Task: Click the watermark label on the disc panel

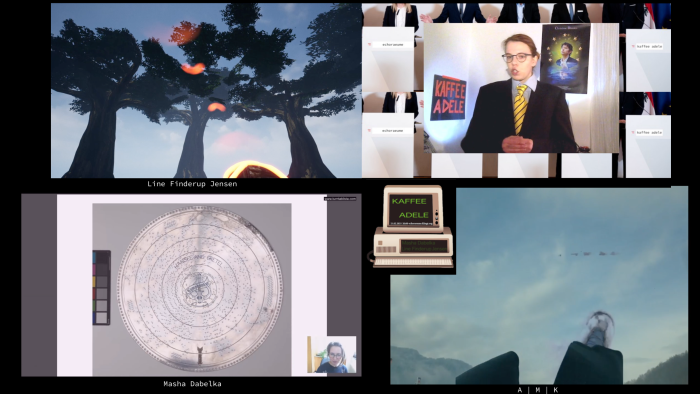Action: point(340,199)
